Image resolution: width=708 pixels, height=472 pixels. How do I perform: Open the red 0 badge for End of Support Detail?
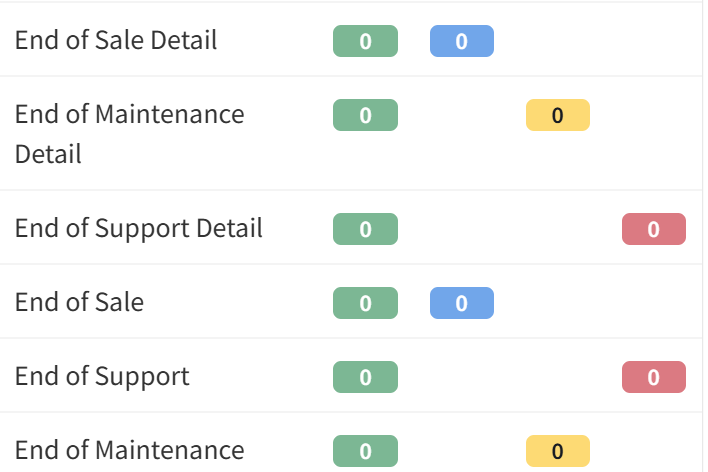tap(653, 229)
